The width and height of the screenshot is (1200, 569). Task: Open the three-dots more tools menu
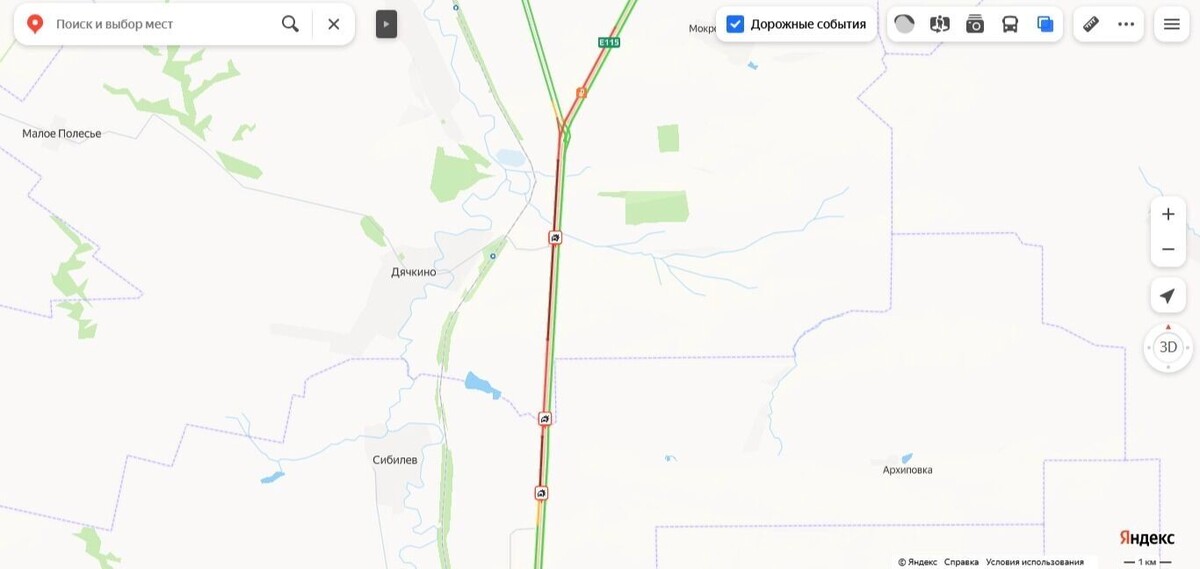[1126, 24]
